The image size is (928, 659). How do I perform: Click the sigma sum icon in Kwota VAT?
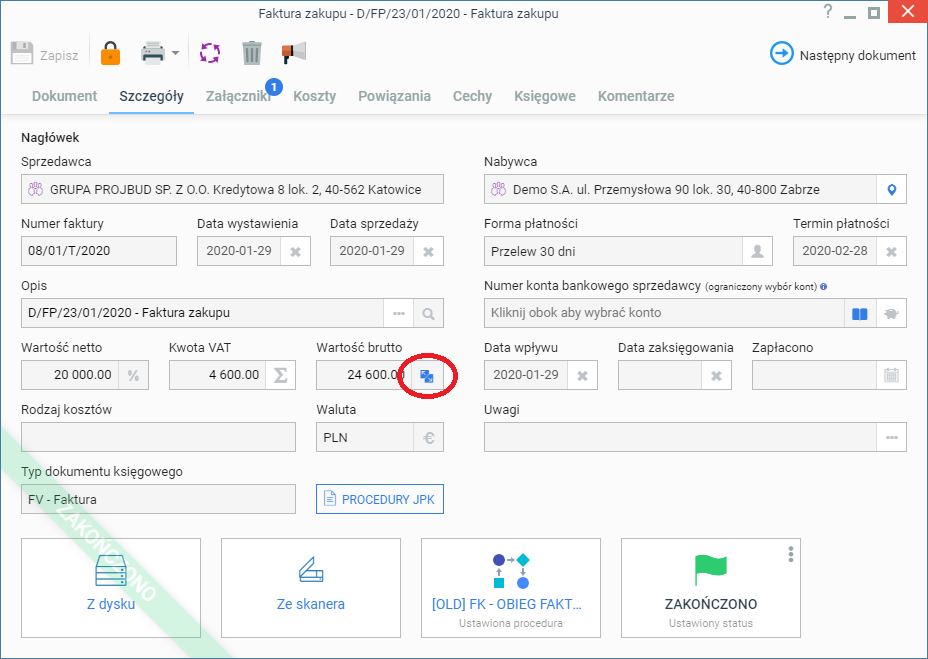pyautogui.click(x=281, y=375)
